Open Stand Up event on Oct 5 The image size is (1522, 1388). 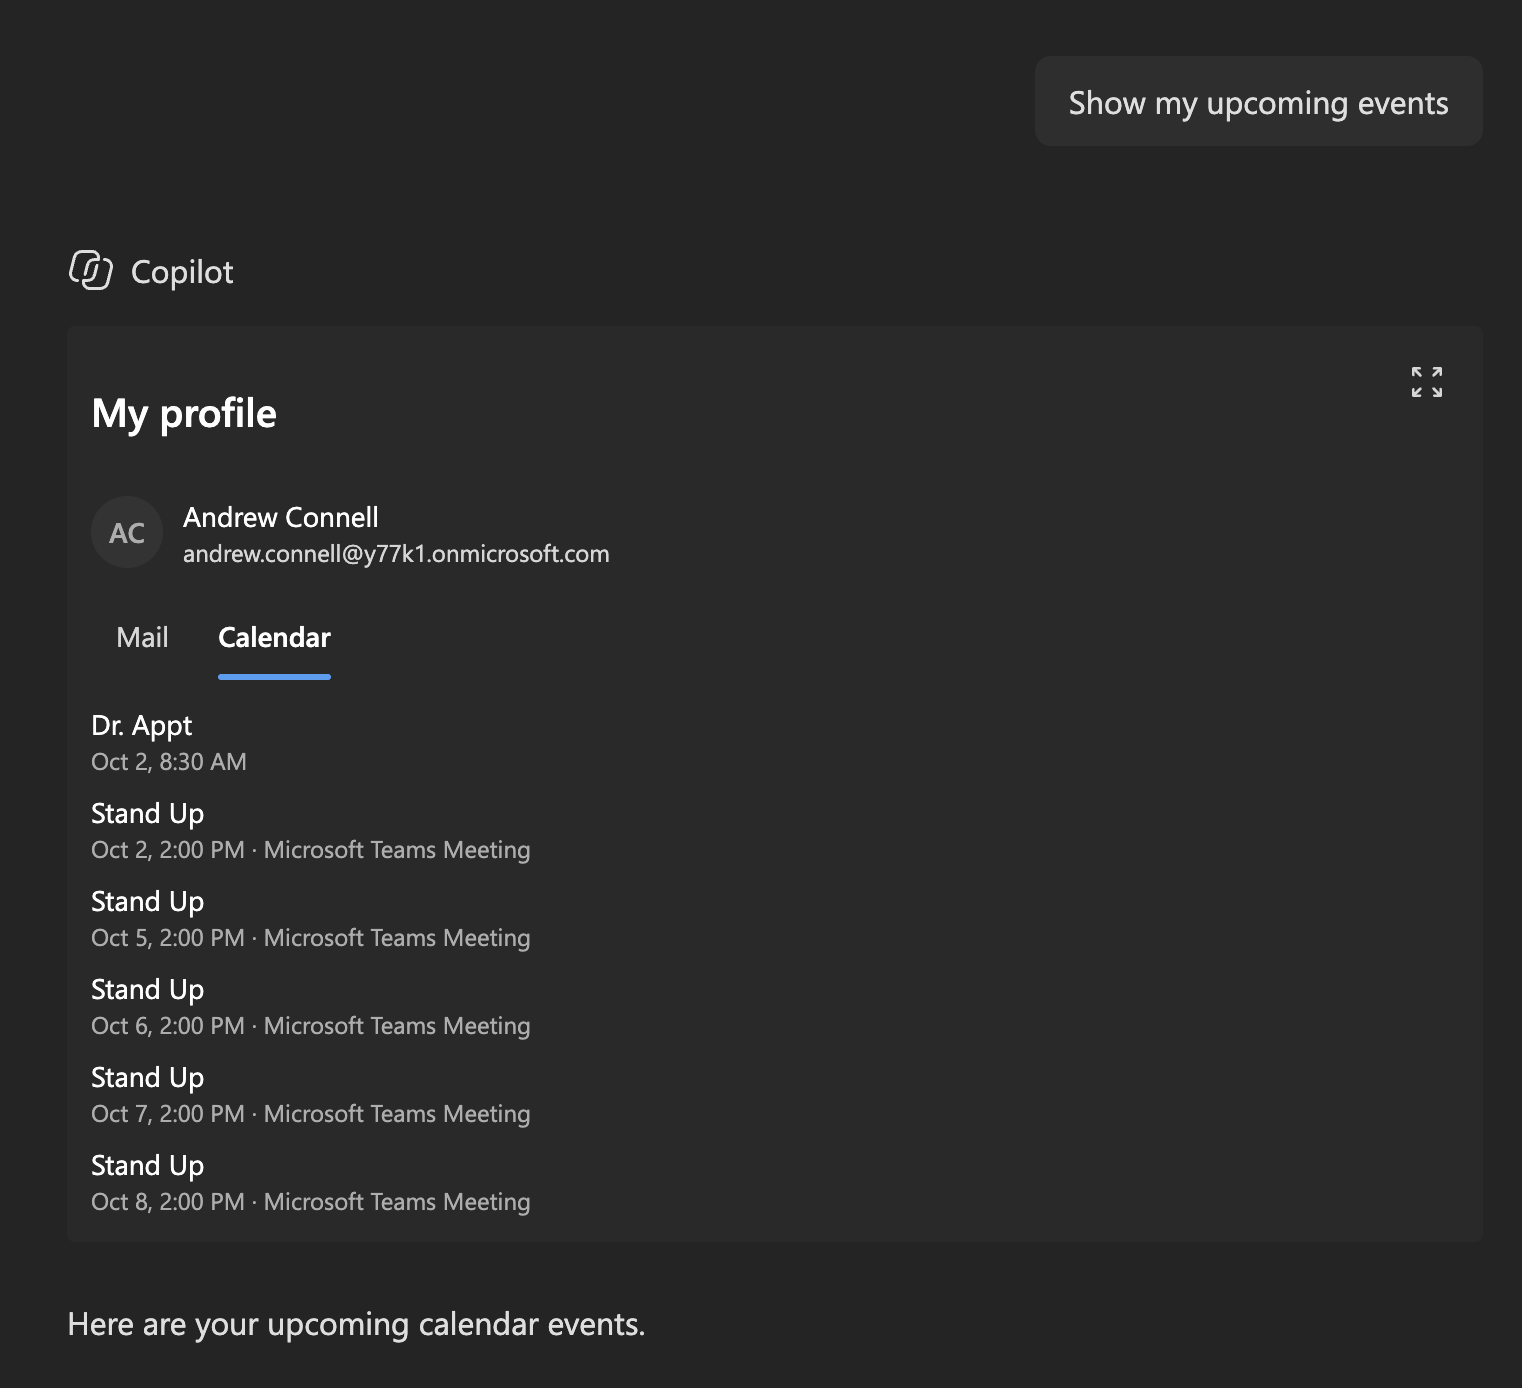click(310, 920)
